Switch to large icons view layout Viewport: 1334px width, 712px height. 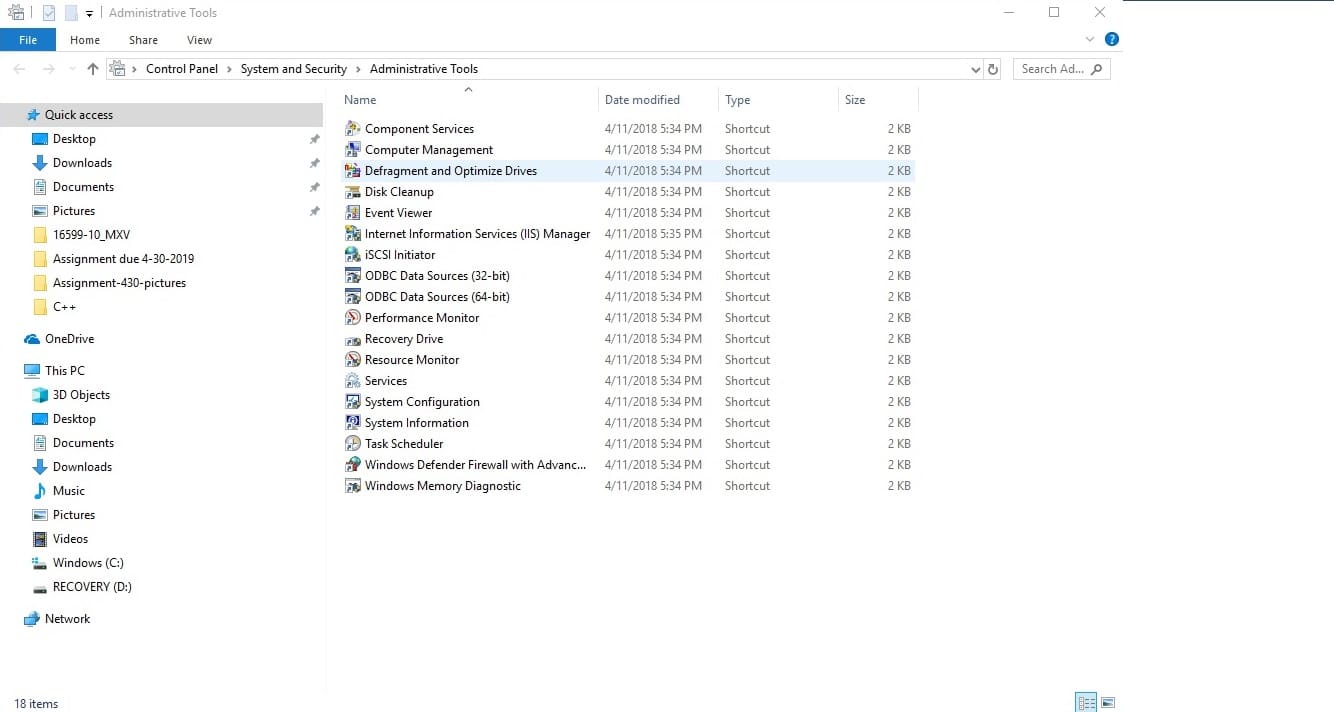[x=1108, y=702]
